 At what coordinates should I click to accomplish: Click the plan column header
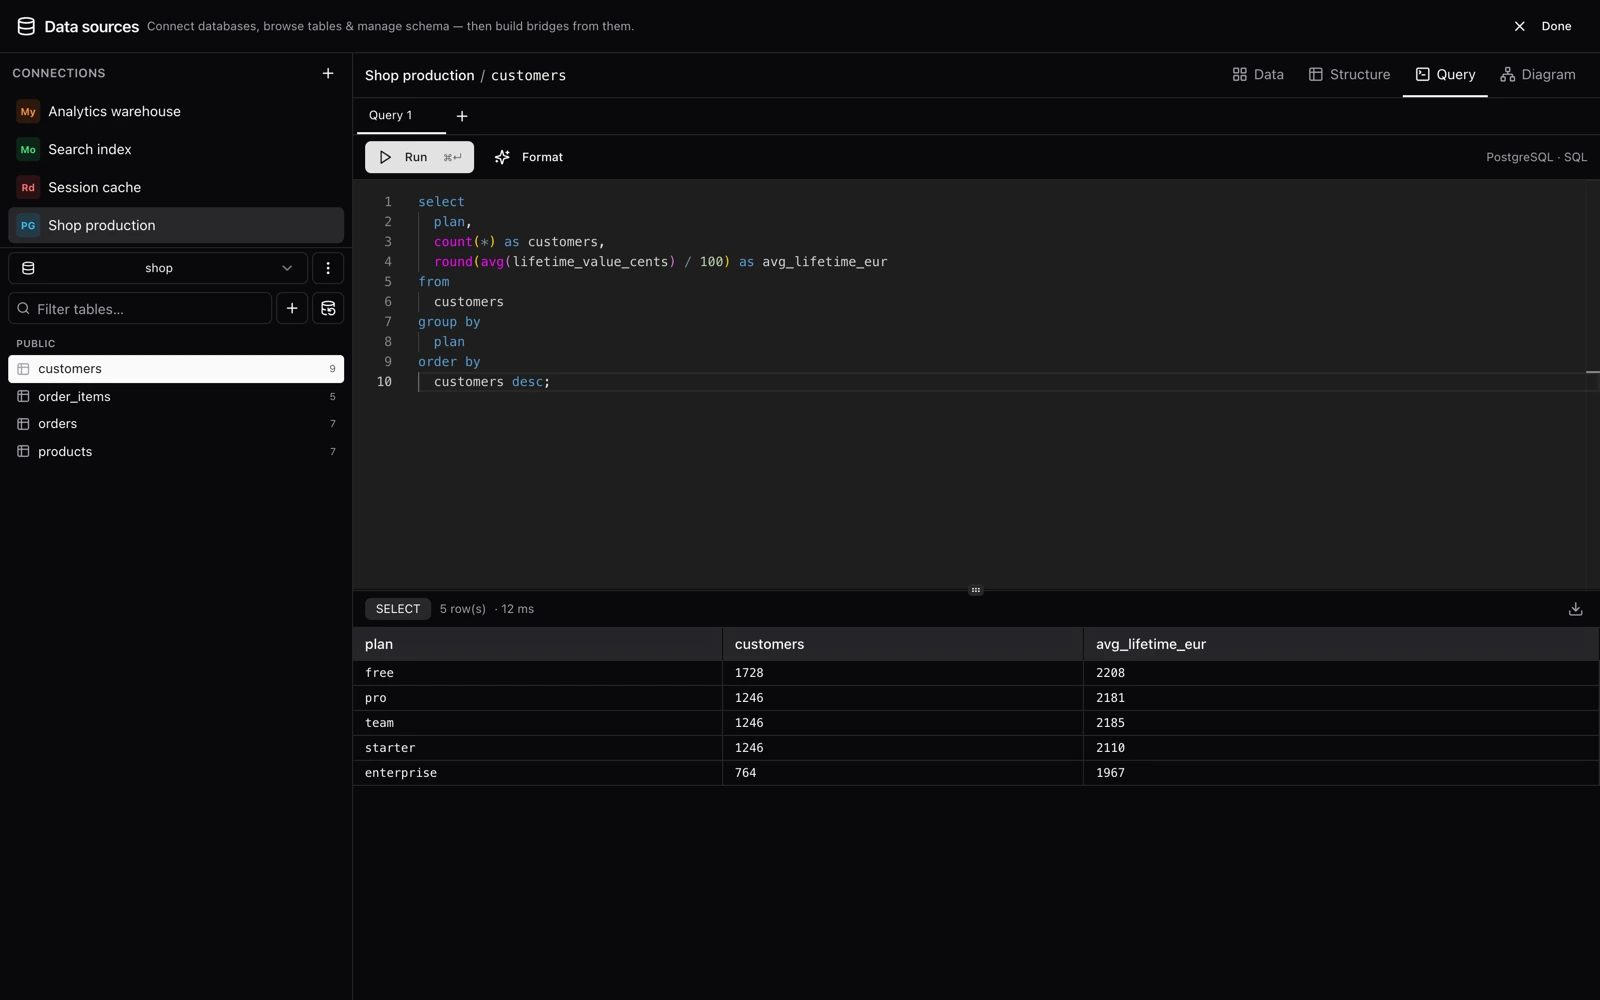538,644
